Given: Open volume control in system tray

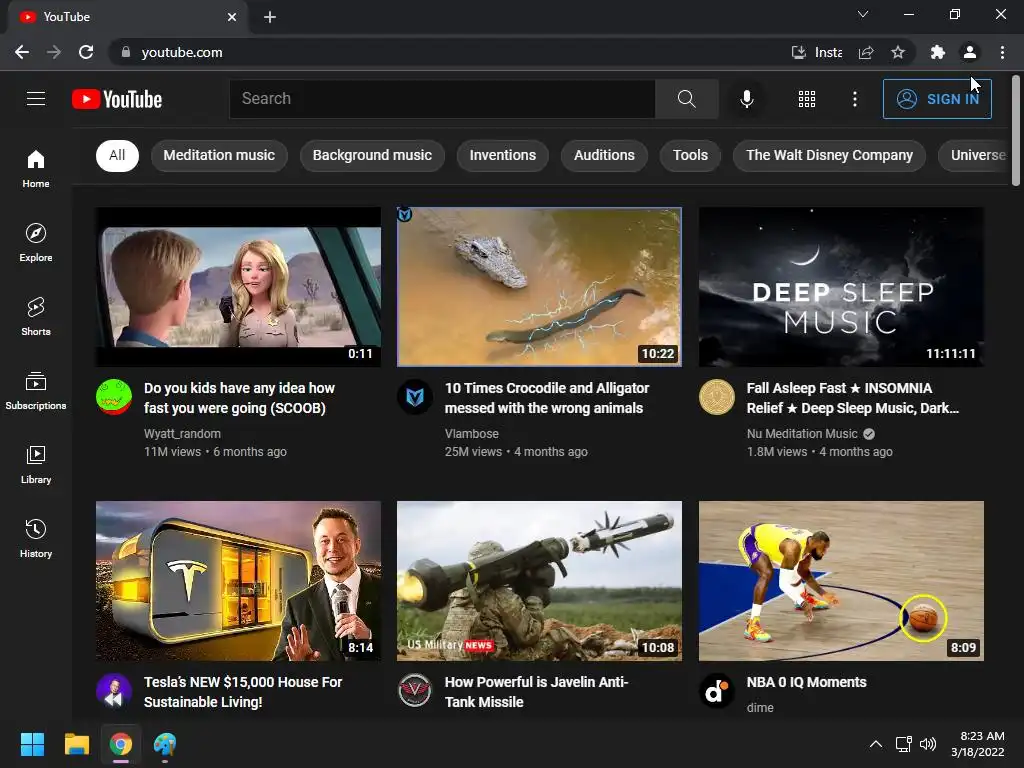Looking at the screenshot, I should tap(927, 744).
